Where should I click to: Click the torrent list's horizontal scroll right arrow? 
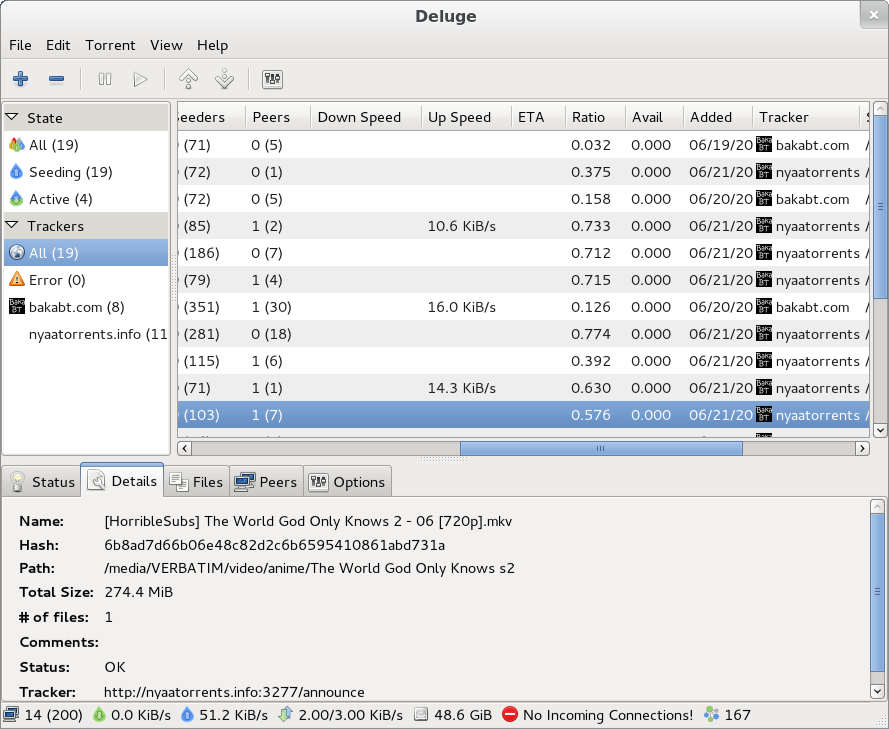point(862,448)
